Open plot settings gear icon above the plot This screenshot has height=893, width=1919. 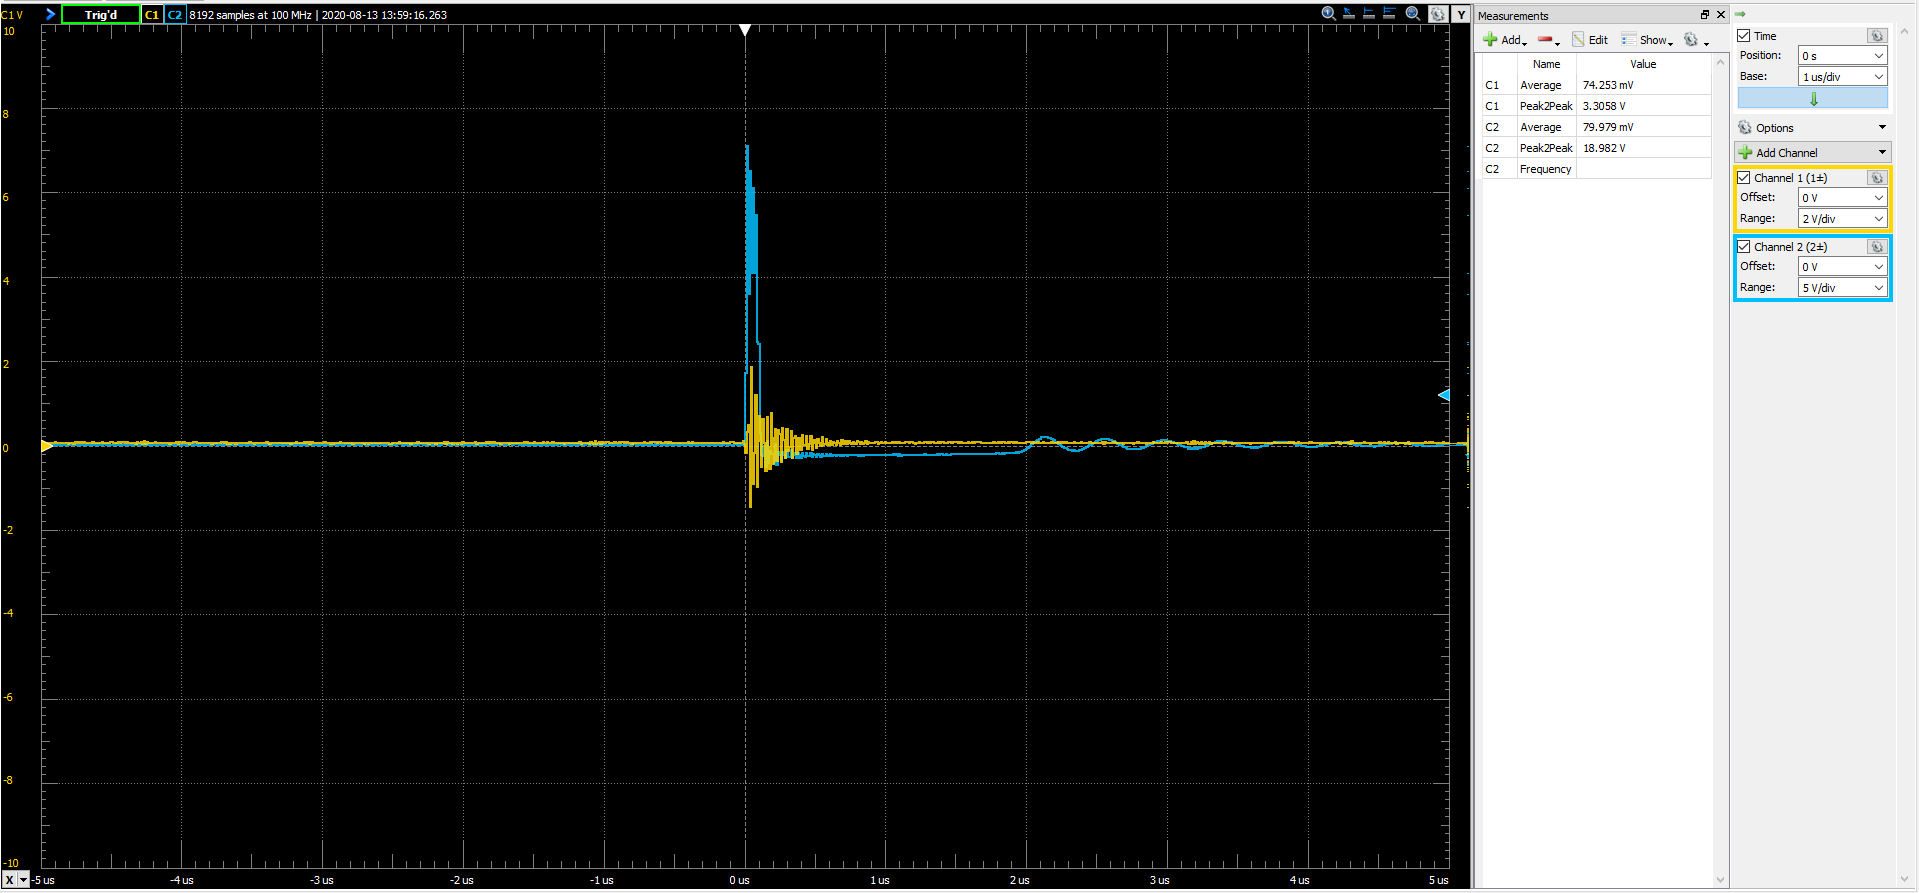point(1437,14)
